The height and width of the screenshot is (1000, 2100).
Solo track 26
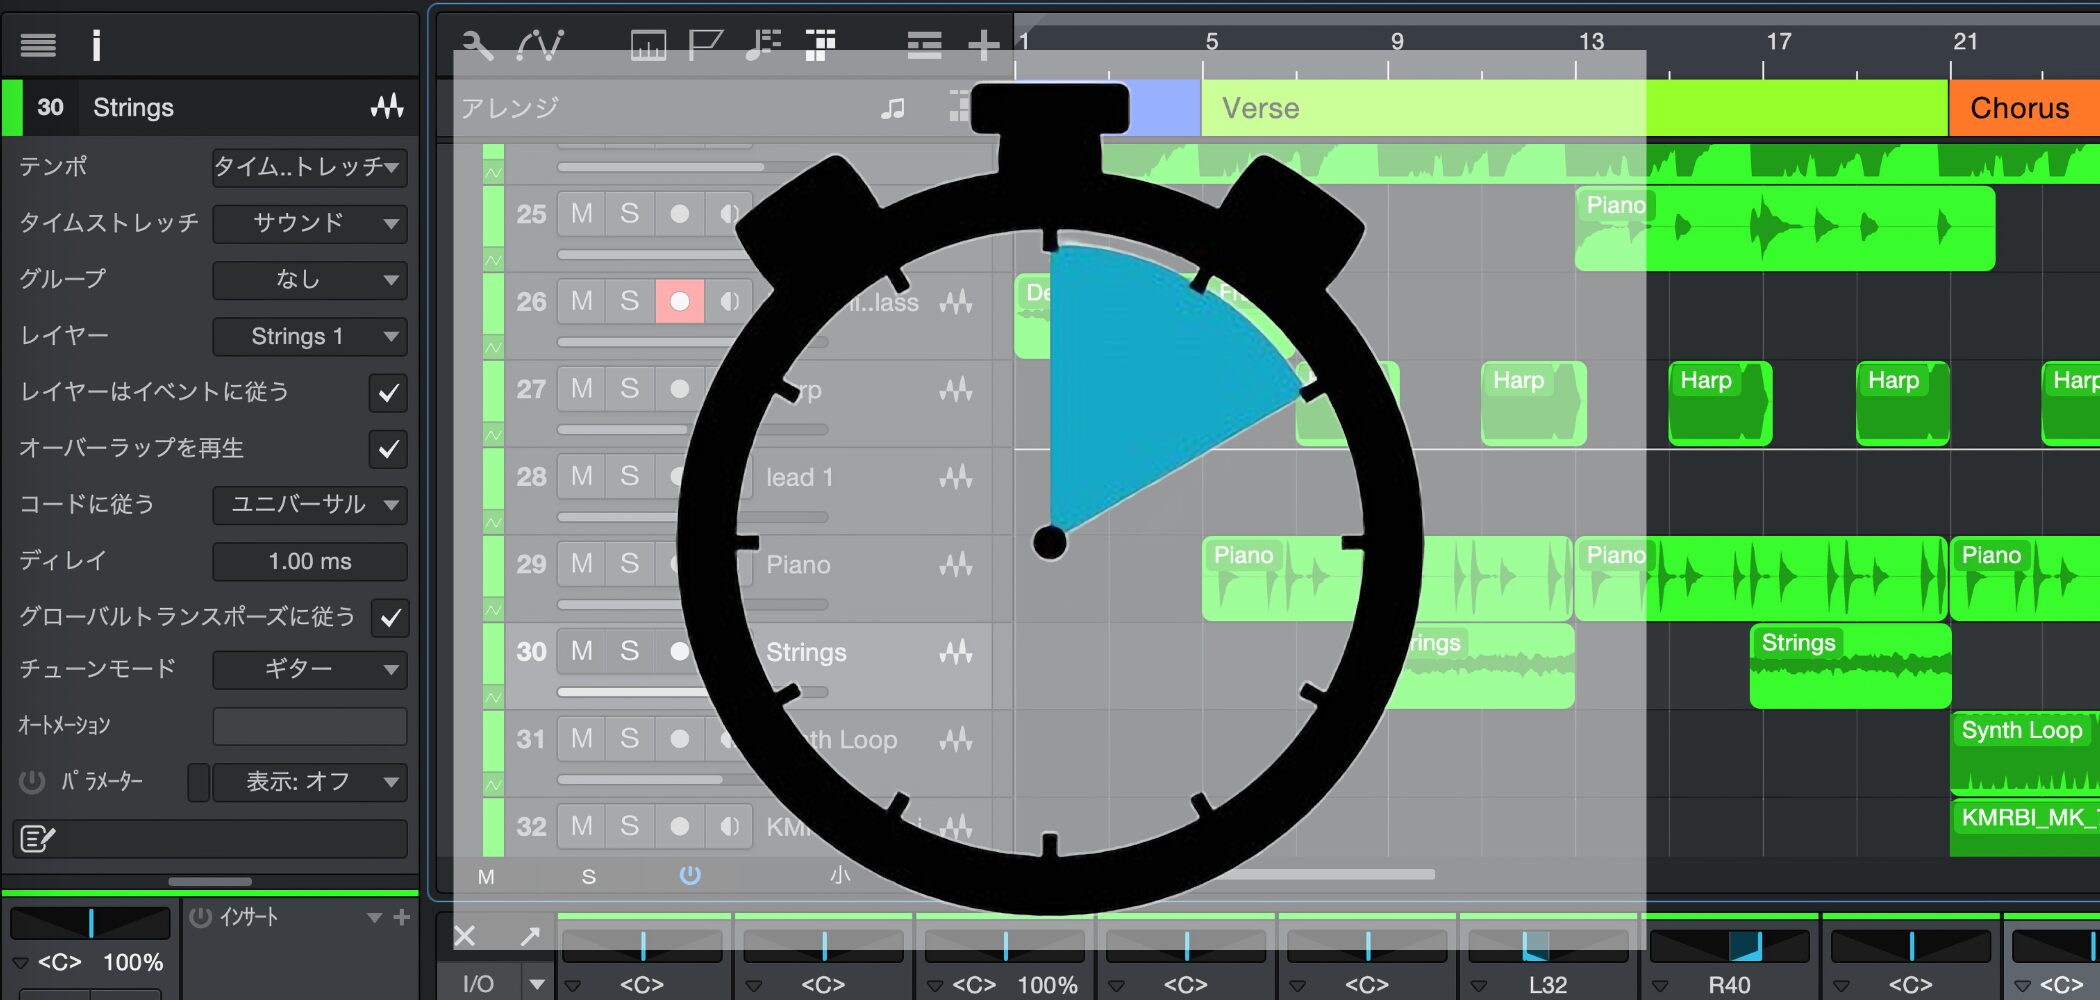(x=629, y=301)
